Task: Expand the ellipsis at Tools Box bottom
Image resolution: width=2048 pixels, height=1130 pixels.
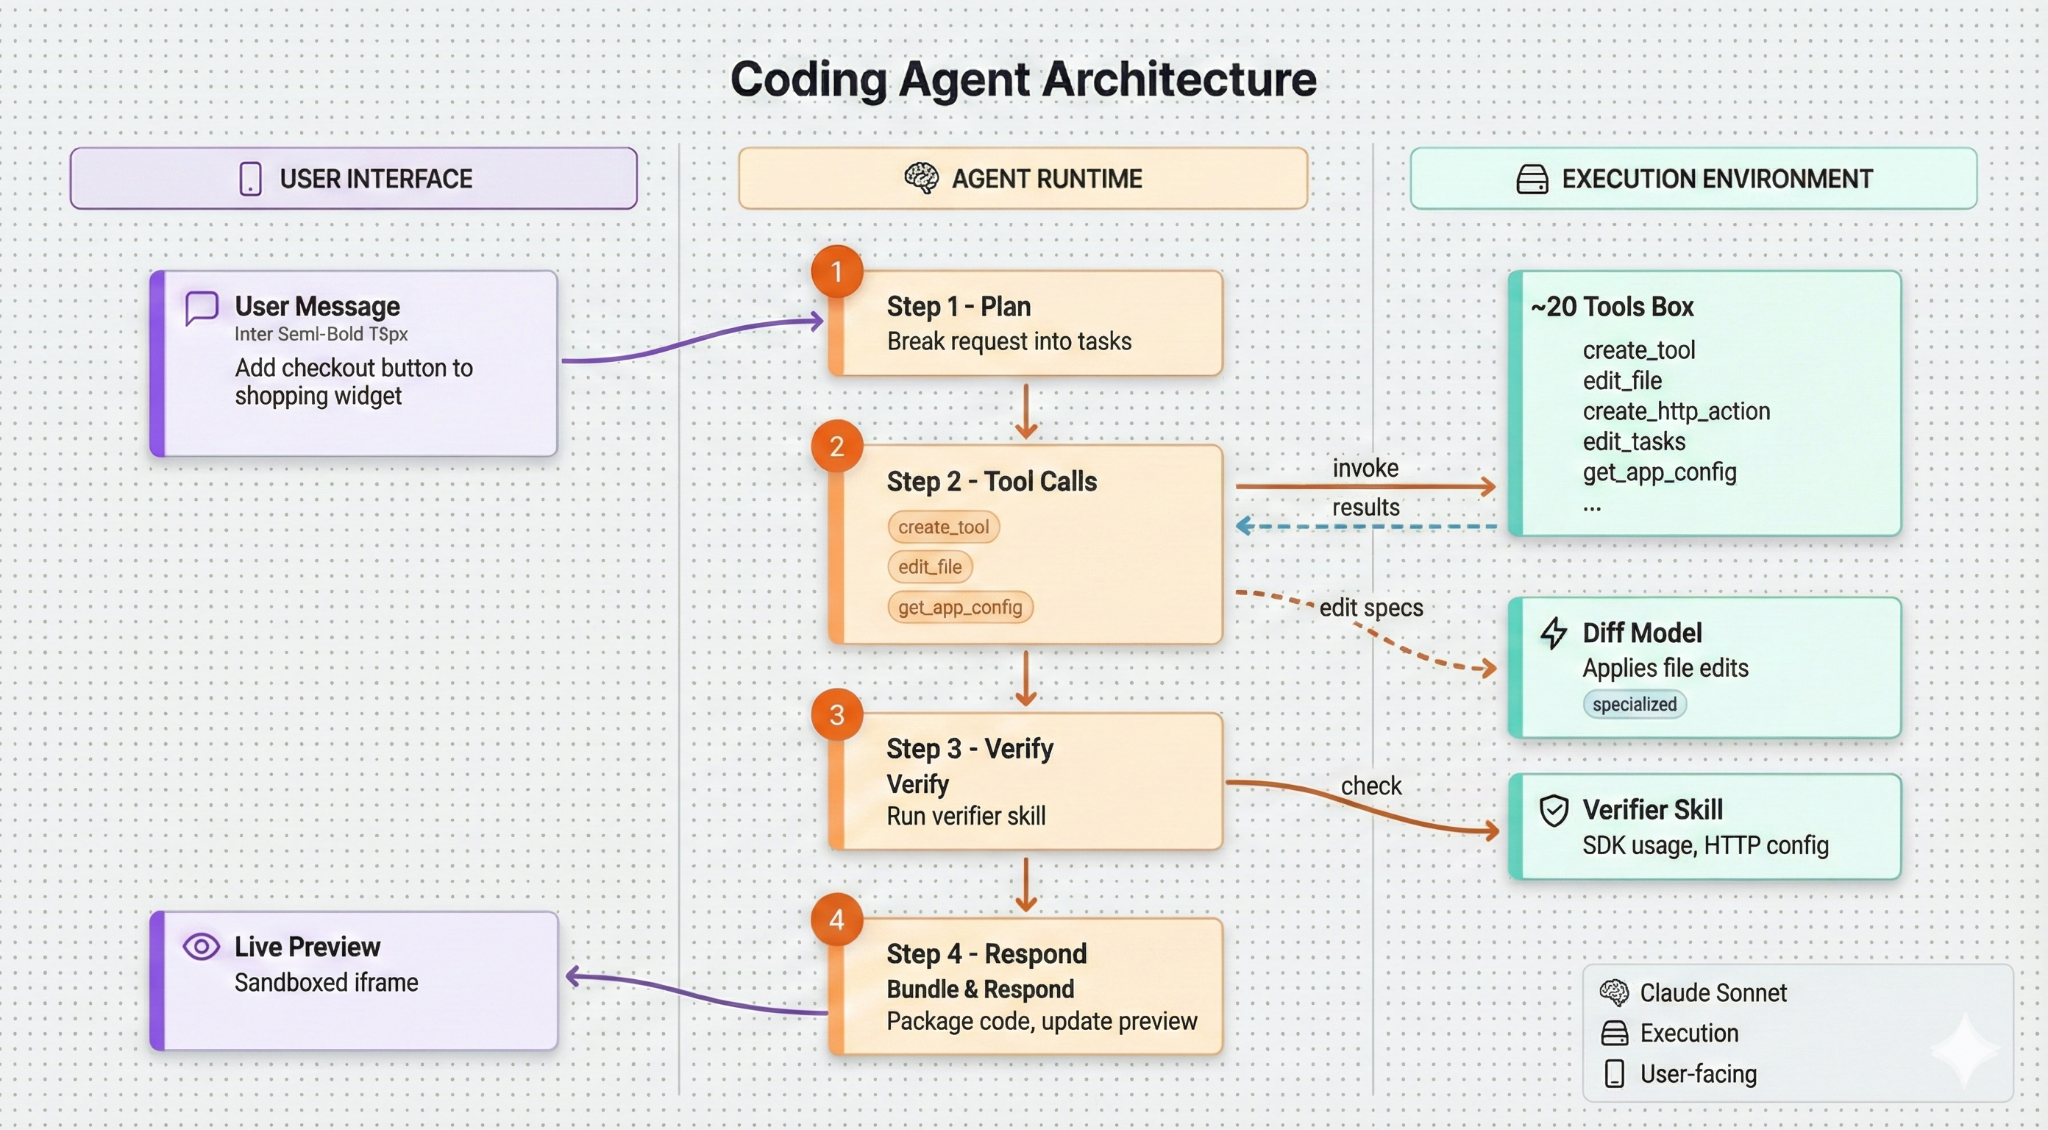Action: (x=1592, y=506)
